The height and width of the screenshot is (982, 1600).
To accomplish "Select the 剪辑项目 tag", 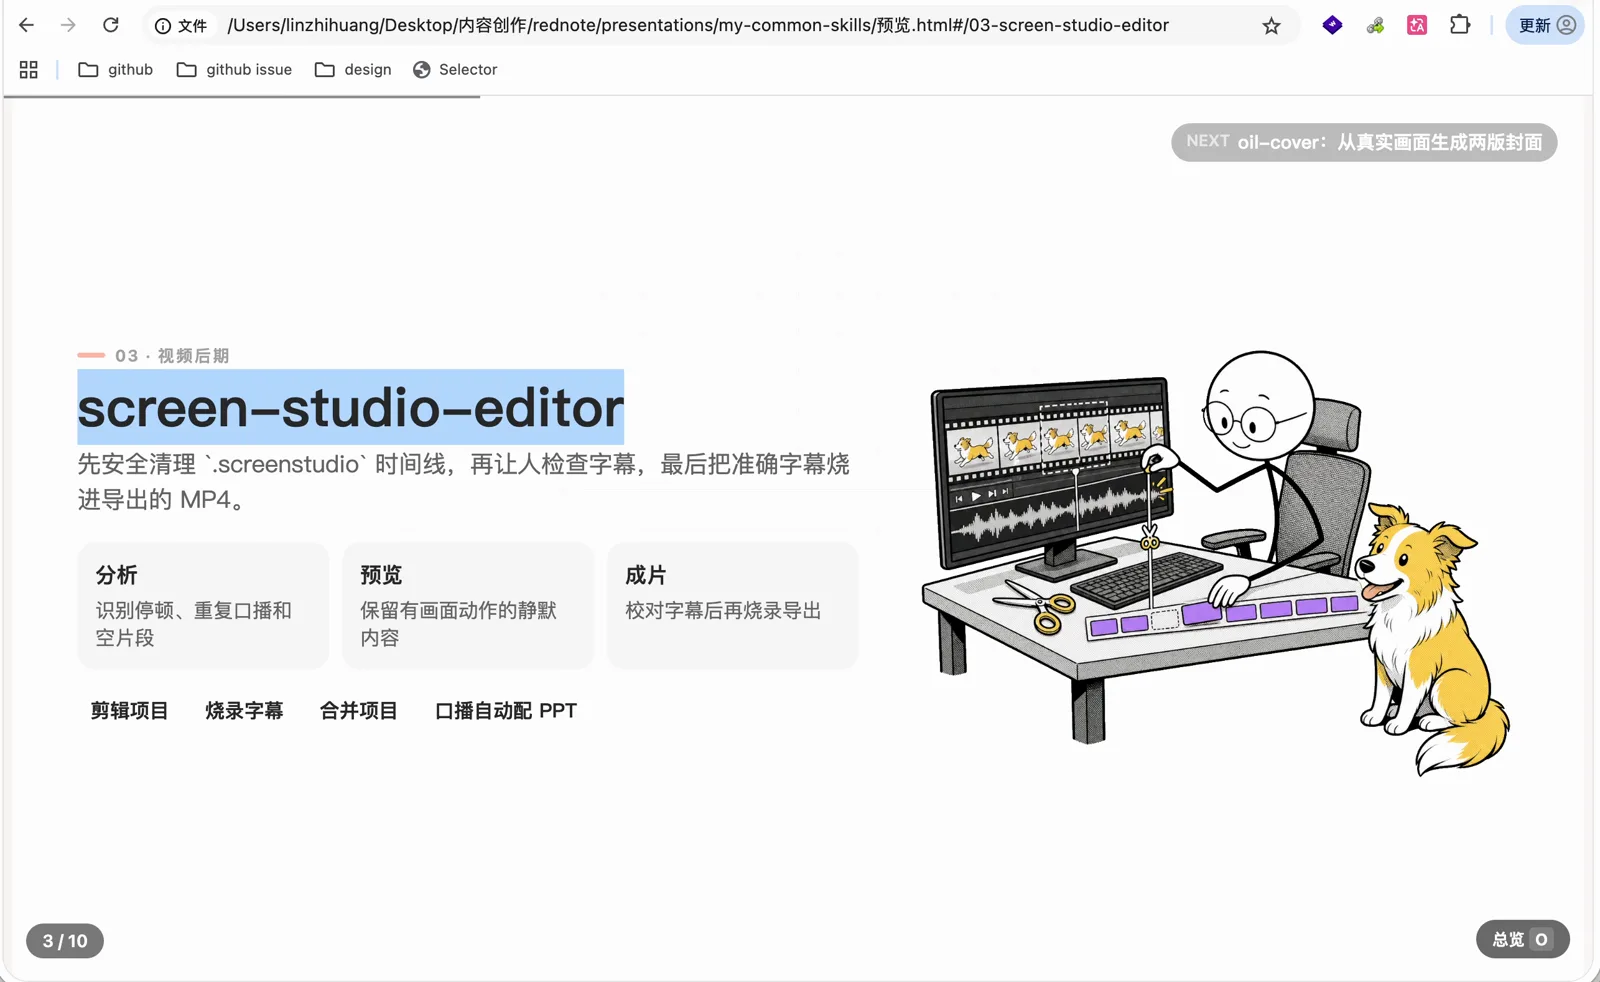I will 129,711.
